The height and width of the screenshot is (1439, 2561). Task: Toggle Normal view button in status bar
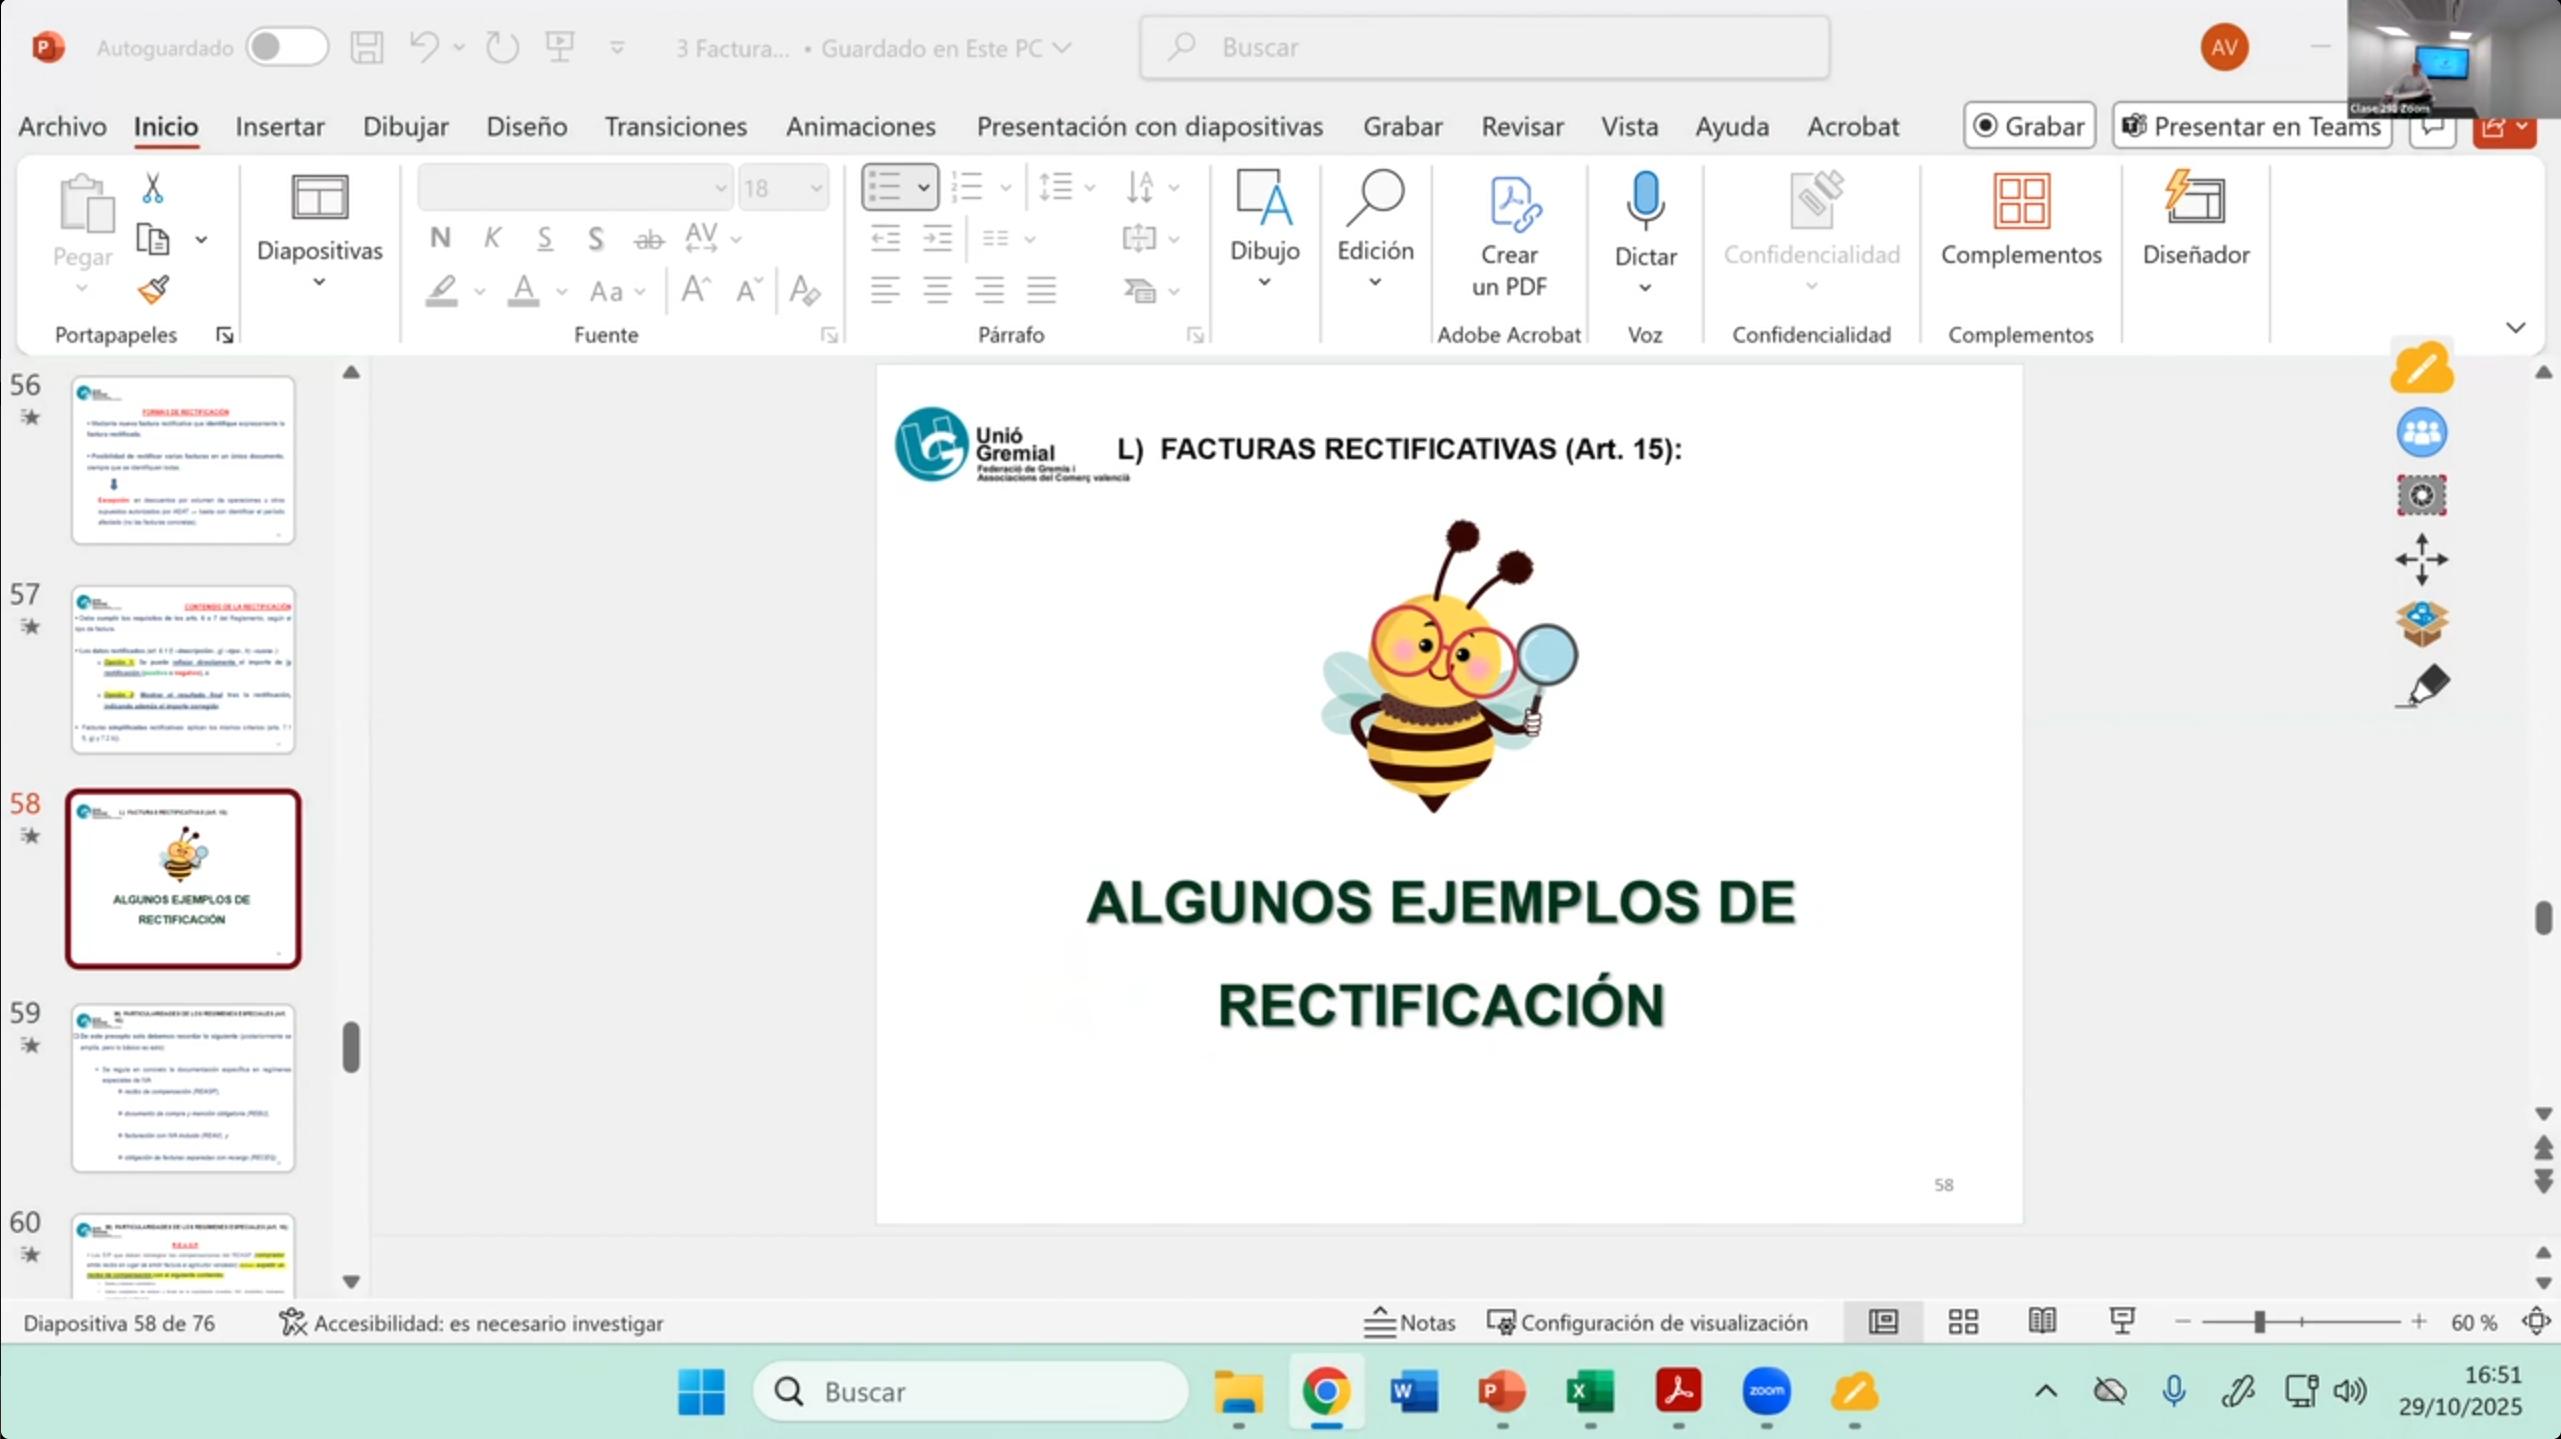click(x=1883, y=1322)
